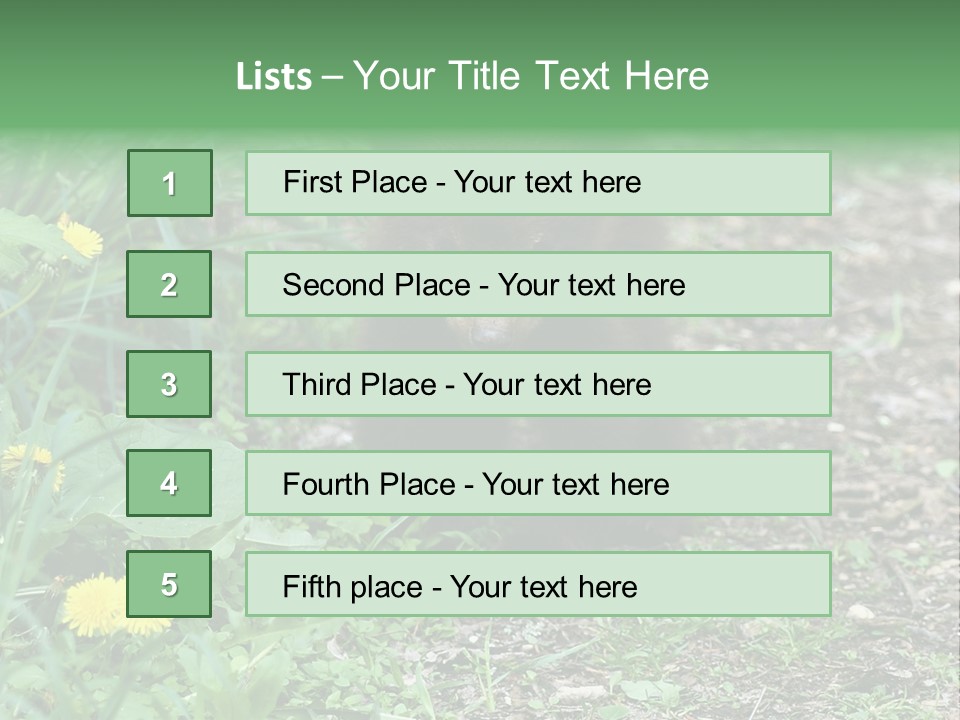
Task: Click the yellow dandelion beside box 1
Action: [x=81, y=236]
